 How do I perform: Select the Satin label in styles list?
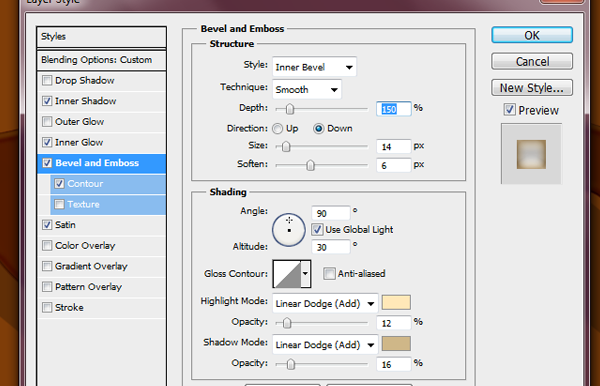pos(65,225)
